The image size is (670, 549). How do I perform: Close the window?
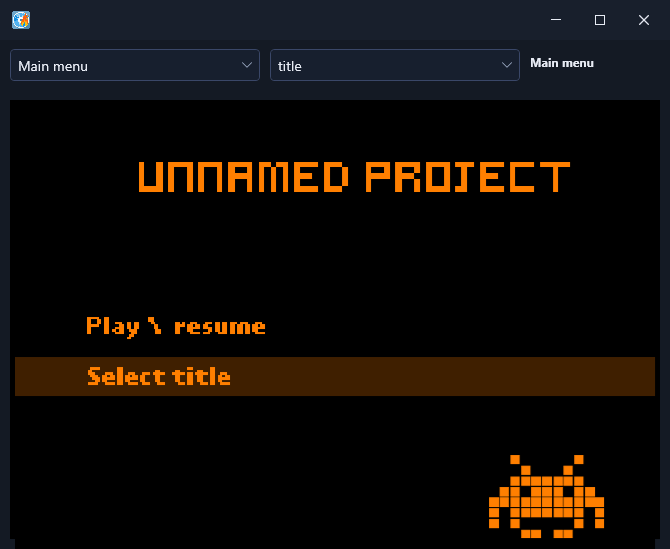tap(644, 20)
